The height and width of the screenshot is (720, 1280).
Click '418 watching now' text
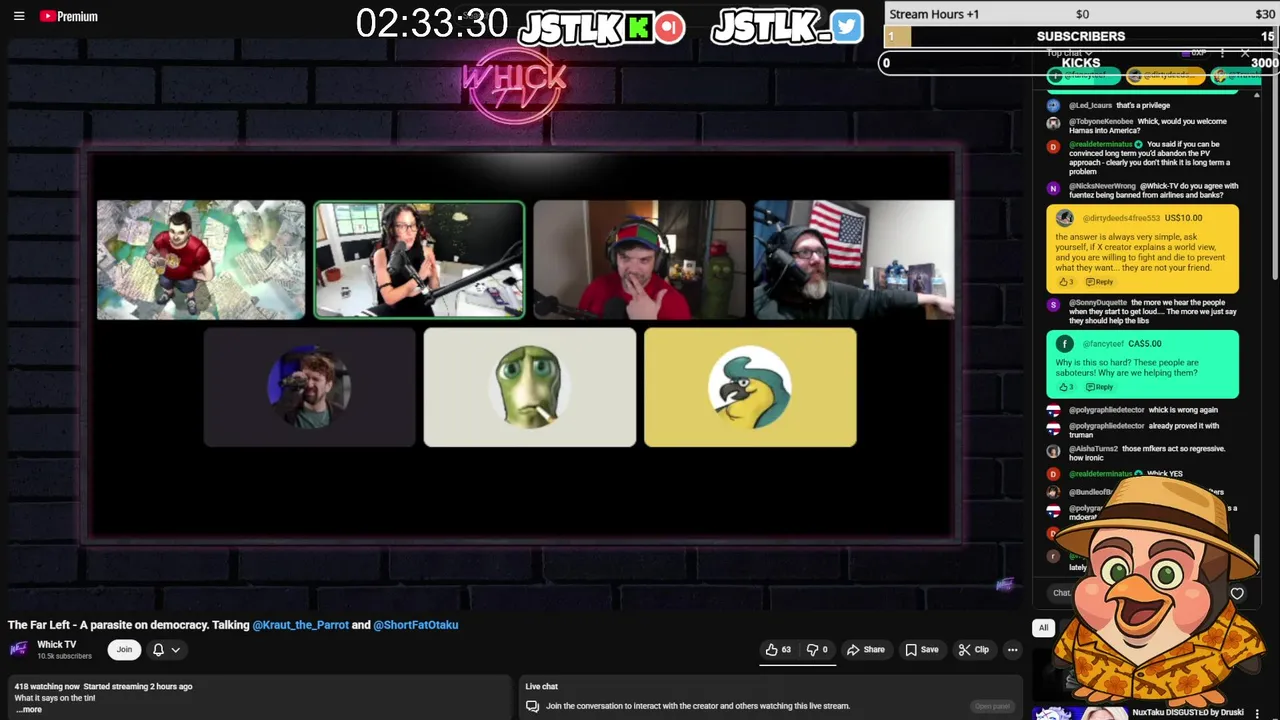pyautogui.click(x=47, y=687)
